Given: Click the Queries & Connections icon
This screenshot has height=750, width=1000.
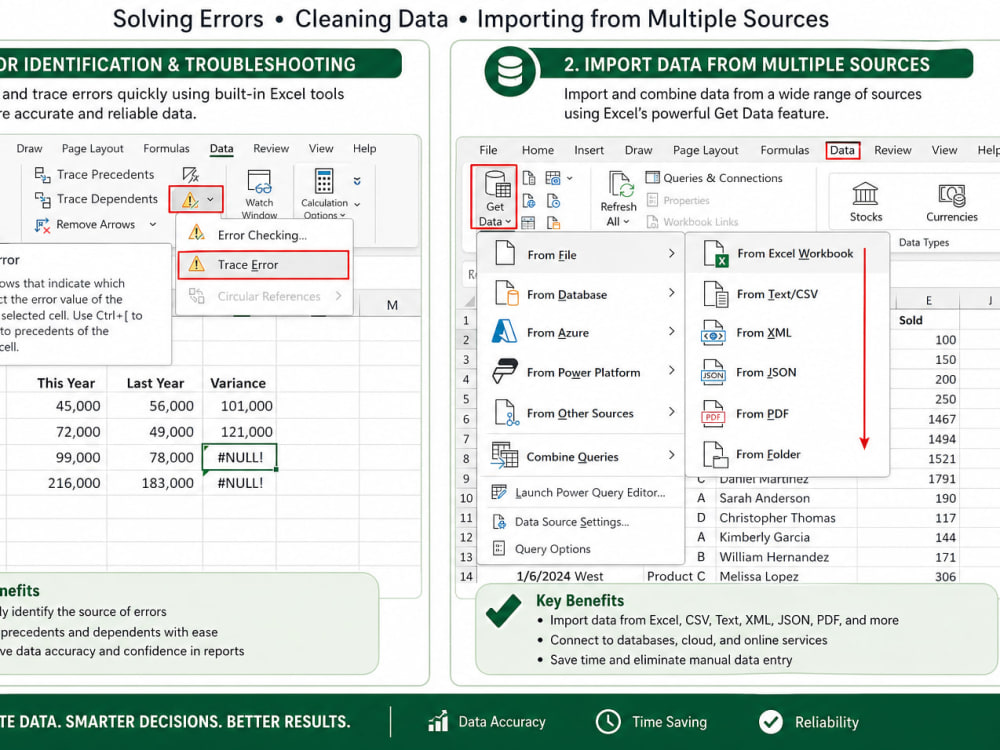Looking at the screenshot, I should click(x=652, y=177).
